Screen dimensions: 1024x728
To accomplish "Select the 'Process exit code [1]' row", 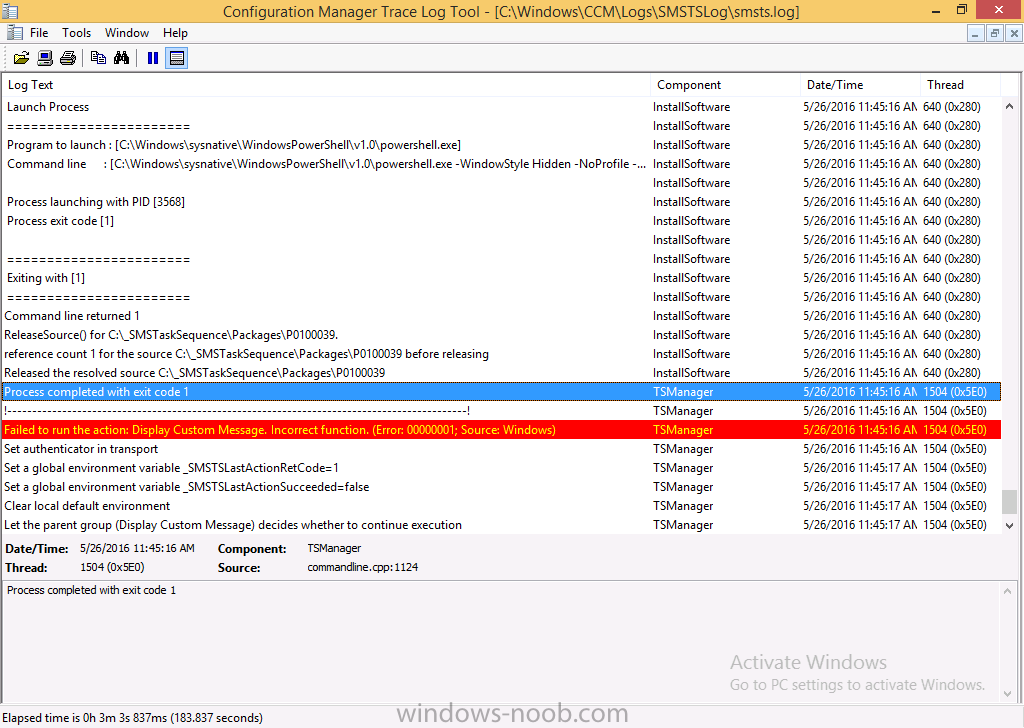I will (x=502, y=221).
